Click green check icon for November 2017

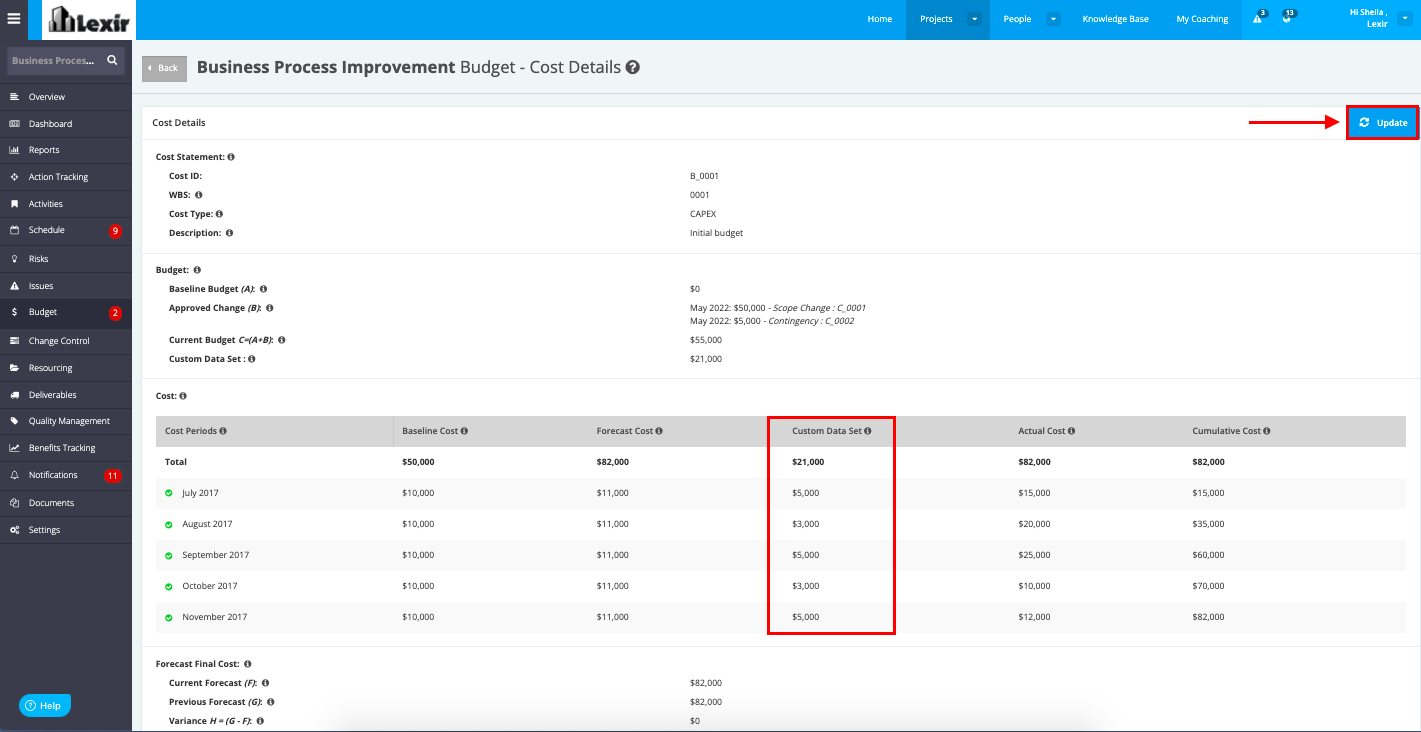[x=169, y=617]
